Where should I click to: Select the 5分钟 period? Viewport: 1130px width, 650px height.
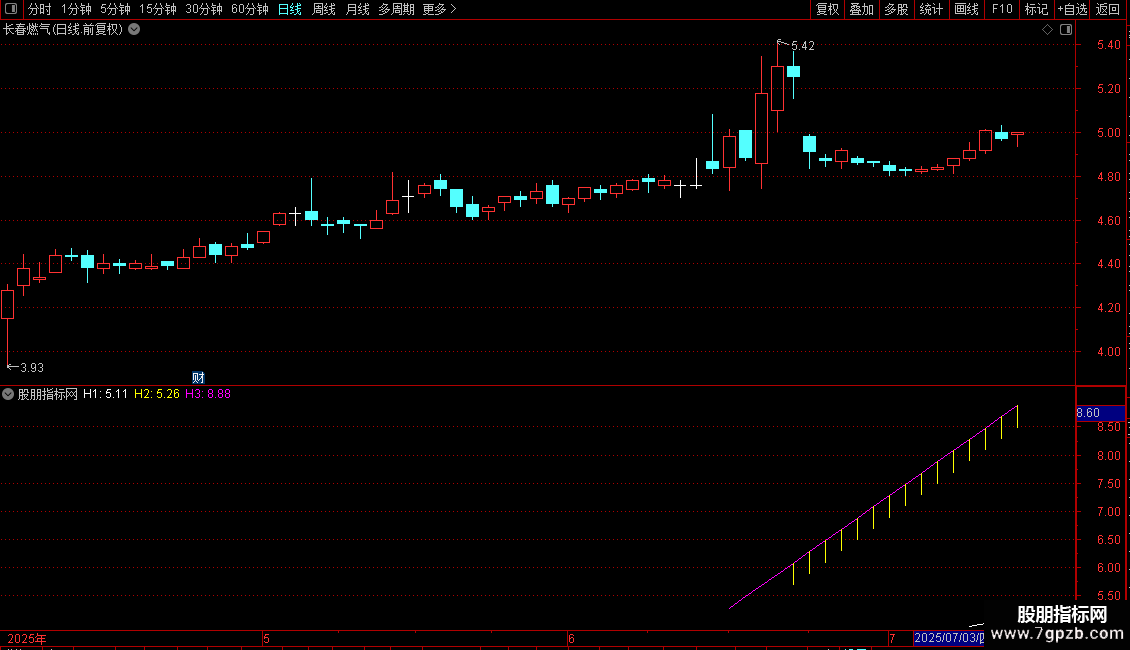click(115, 9)
